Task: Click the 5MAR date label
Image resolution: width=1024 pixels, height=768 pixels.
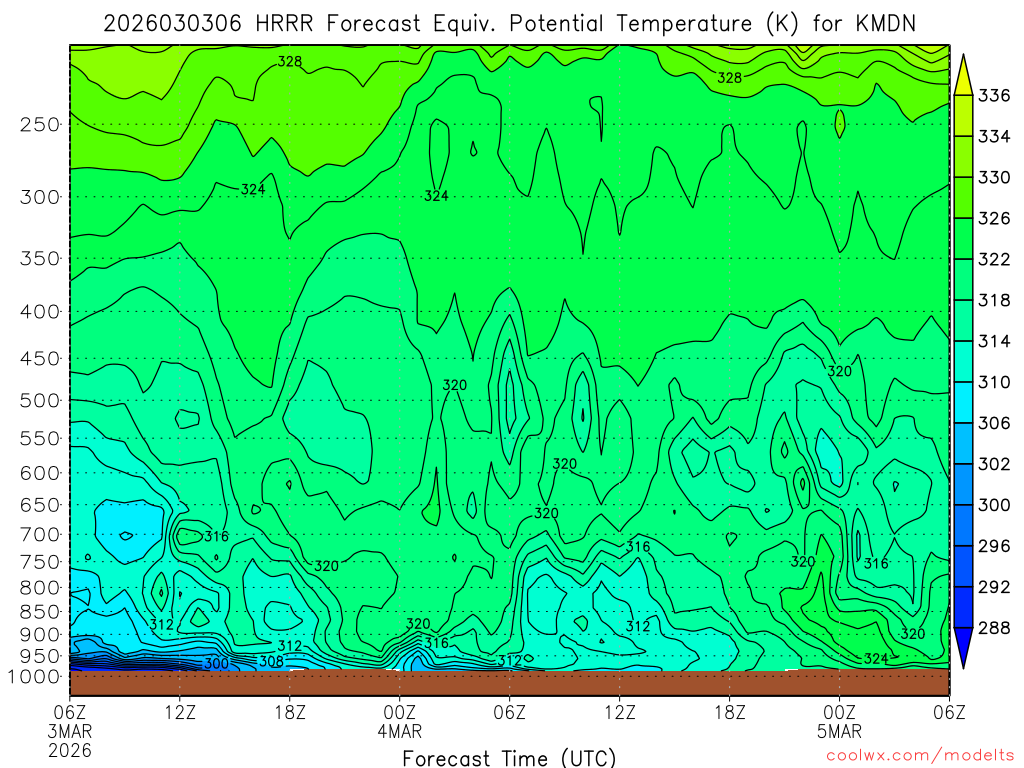Action: click(x=839, y=731)
